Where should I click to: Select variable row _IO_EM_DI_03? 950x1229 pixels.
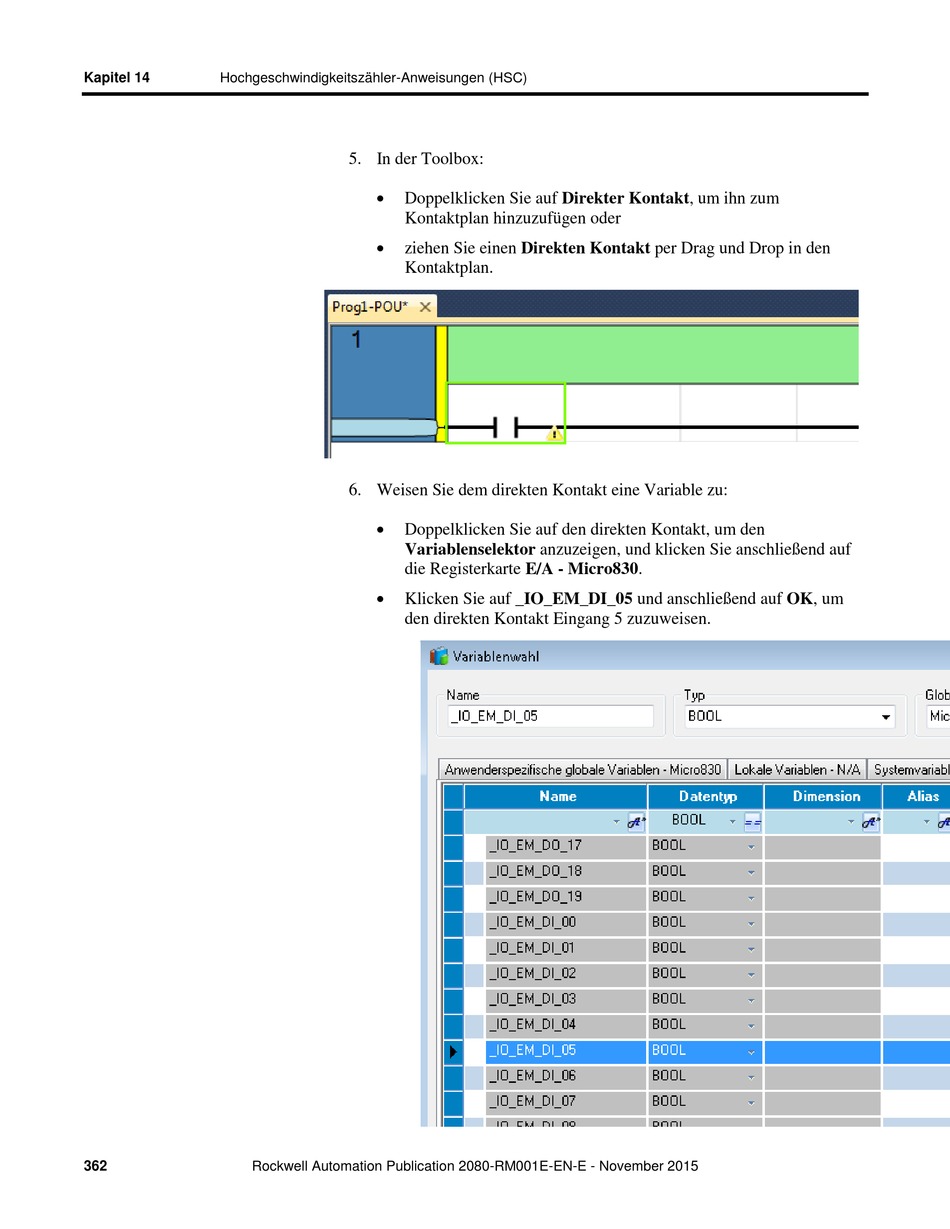coord(566,1000)
